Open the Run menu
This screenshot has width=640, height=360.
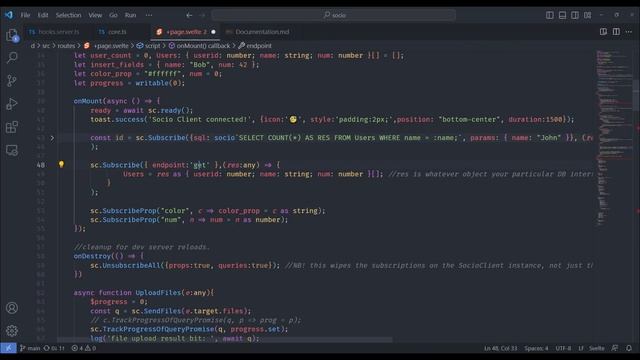[130, 15]
